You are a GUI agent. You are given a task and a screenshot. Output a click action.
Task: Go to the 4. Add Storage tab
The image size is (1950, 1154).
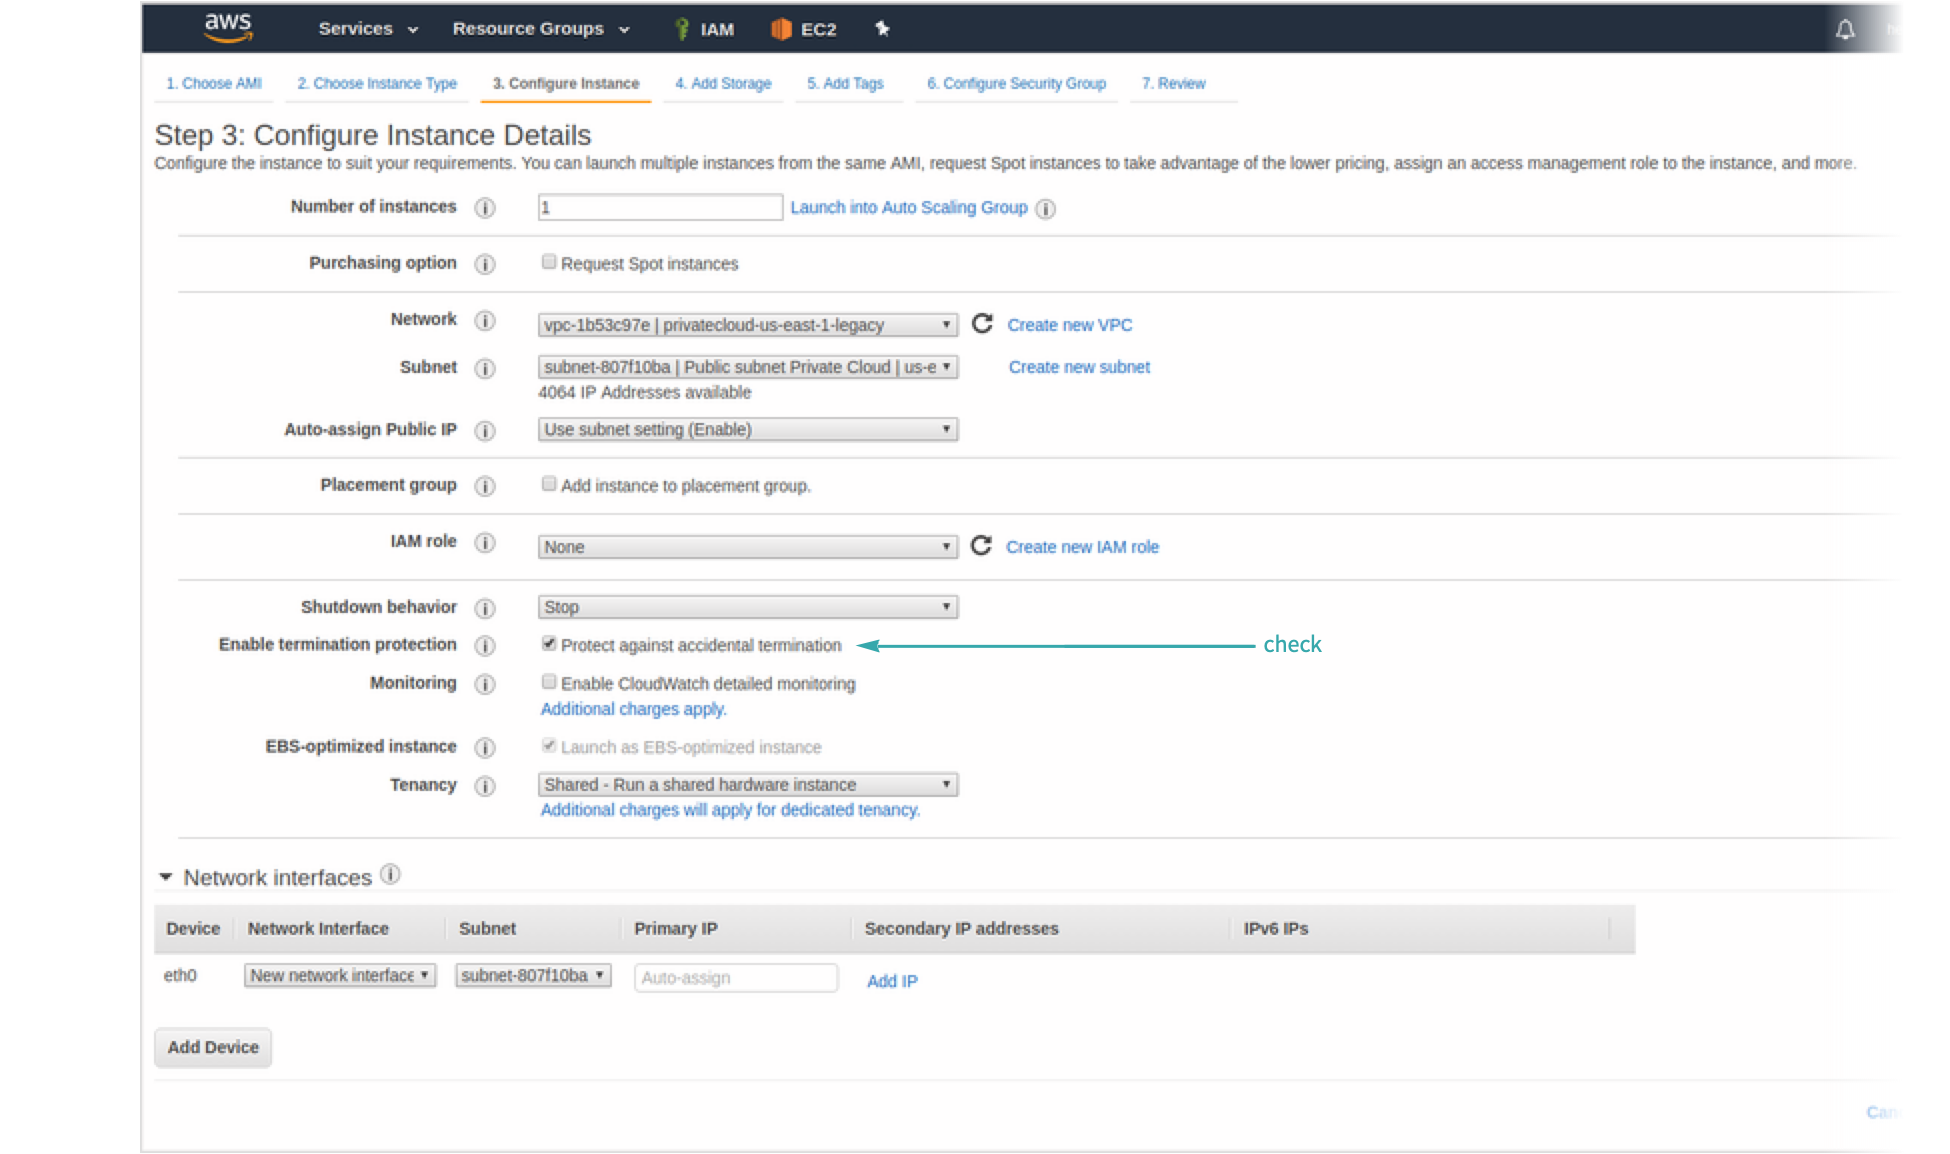[x=723, y=83]
